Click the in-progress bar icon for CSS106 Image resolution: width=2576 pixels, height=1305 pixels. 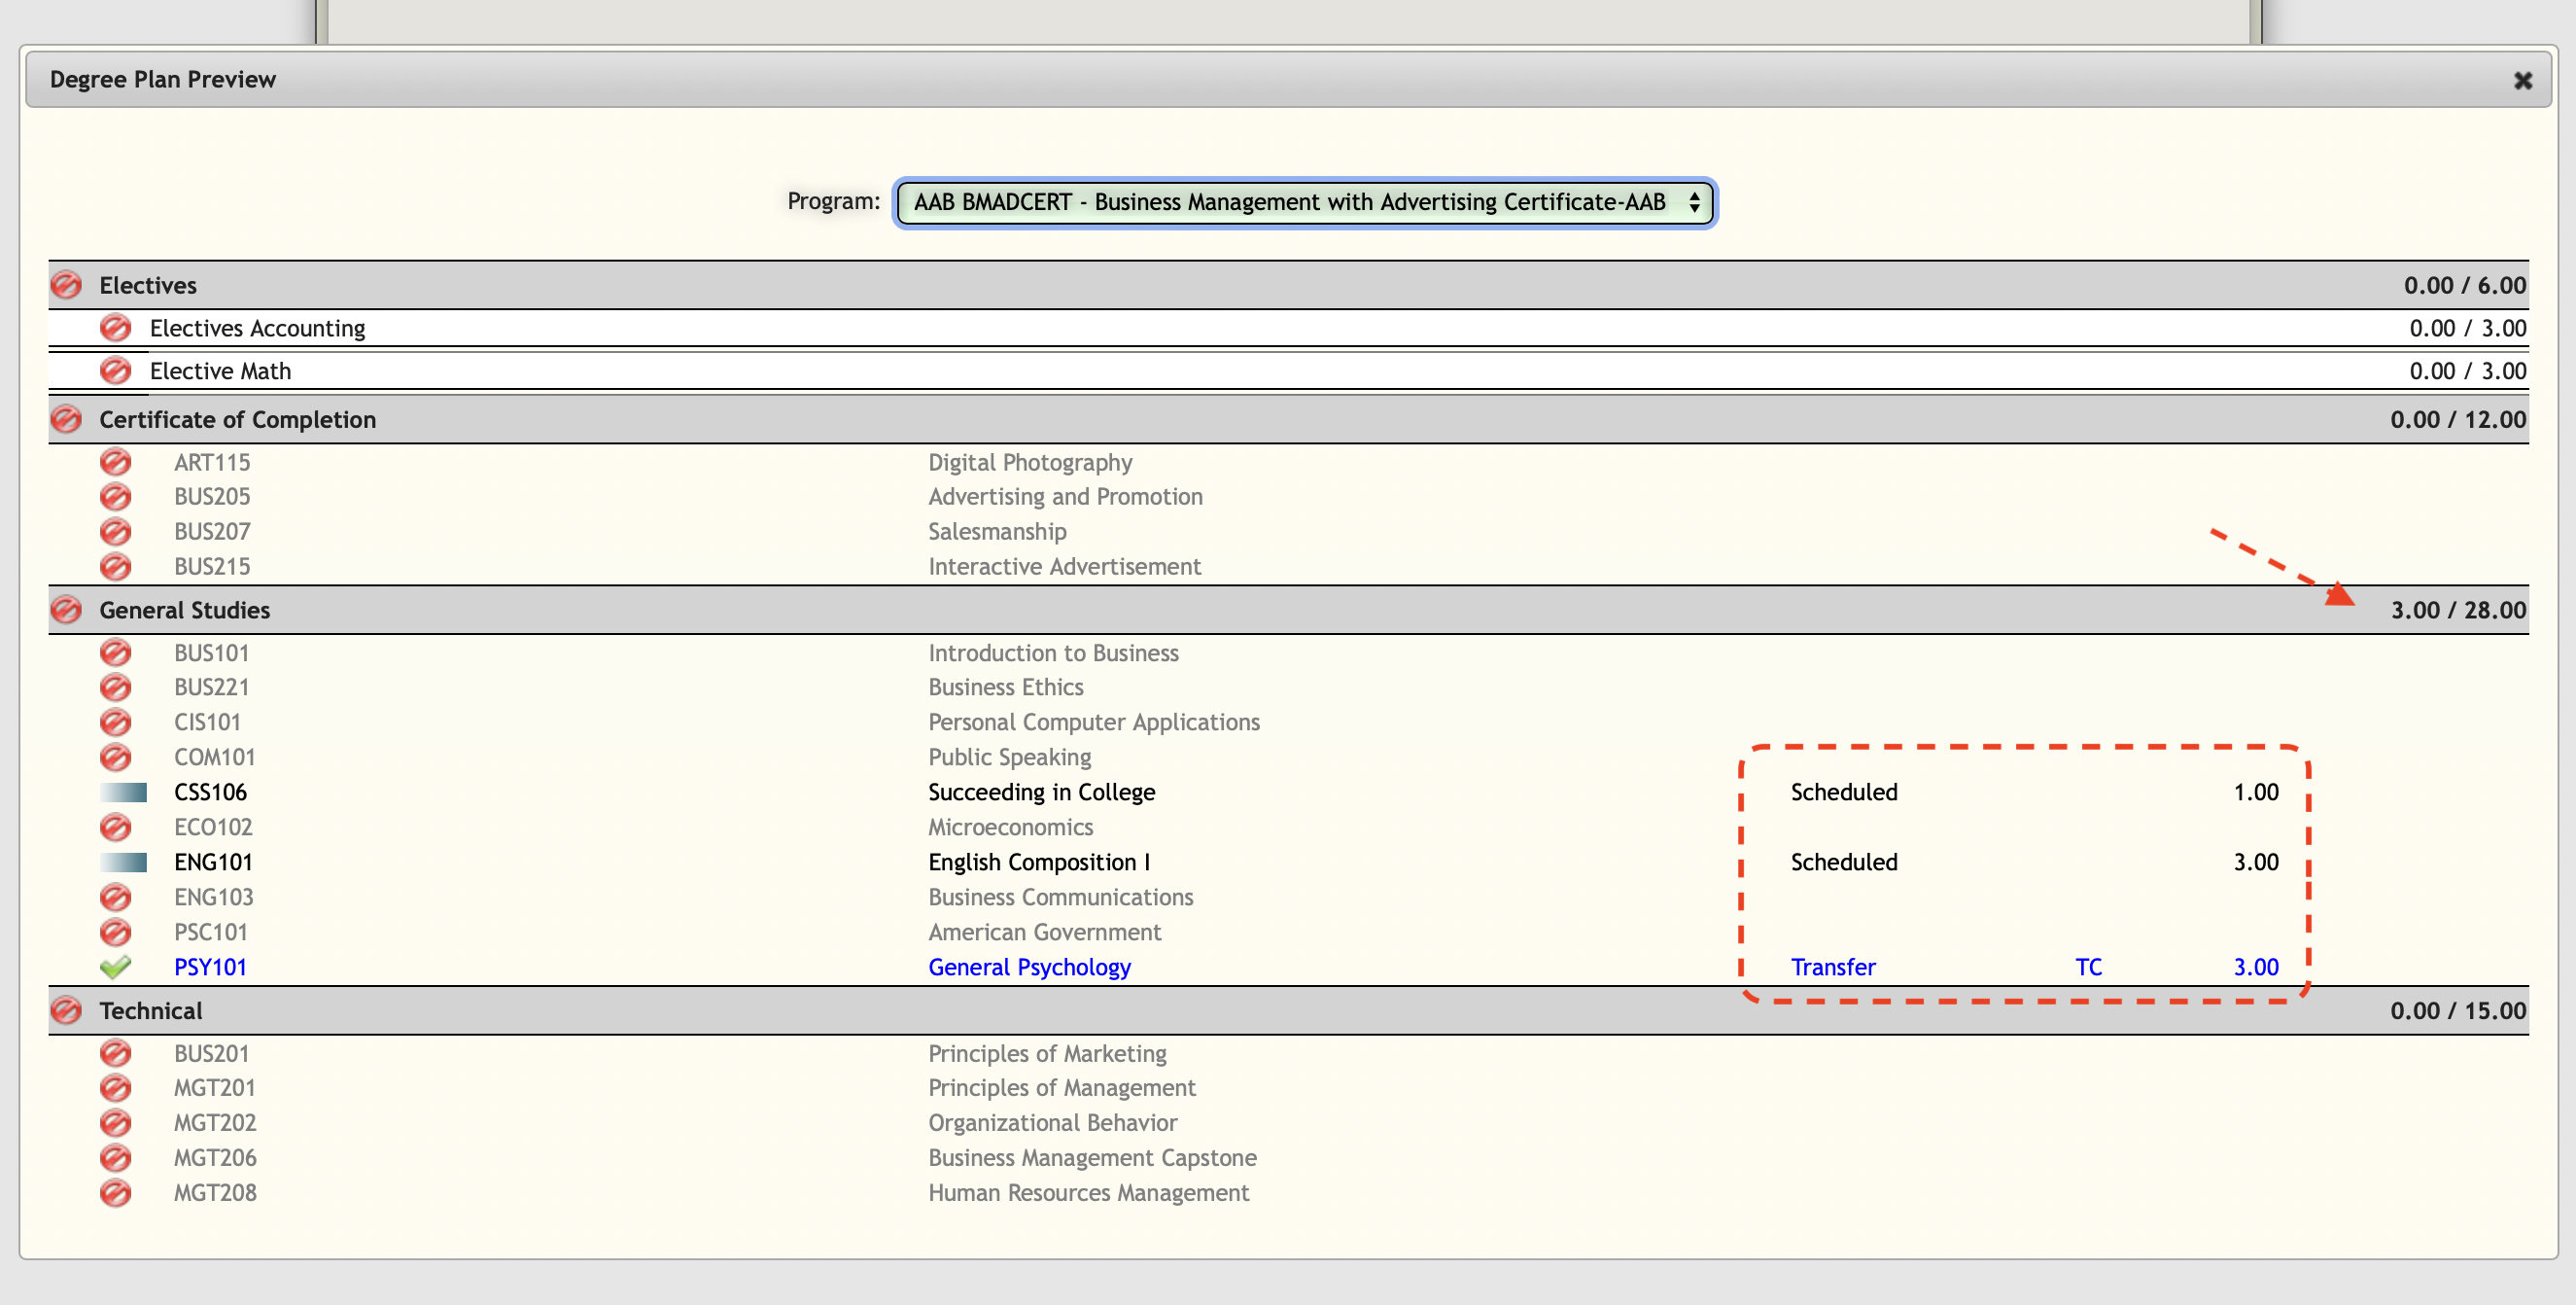[x=123, y=792]
